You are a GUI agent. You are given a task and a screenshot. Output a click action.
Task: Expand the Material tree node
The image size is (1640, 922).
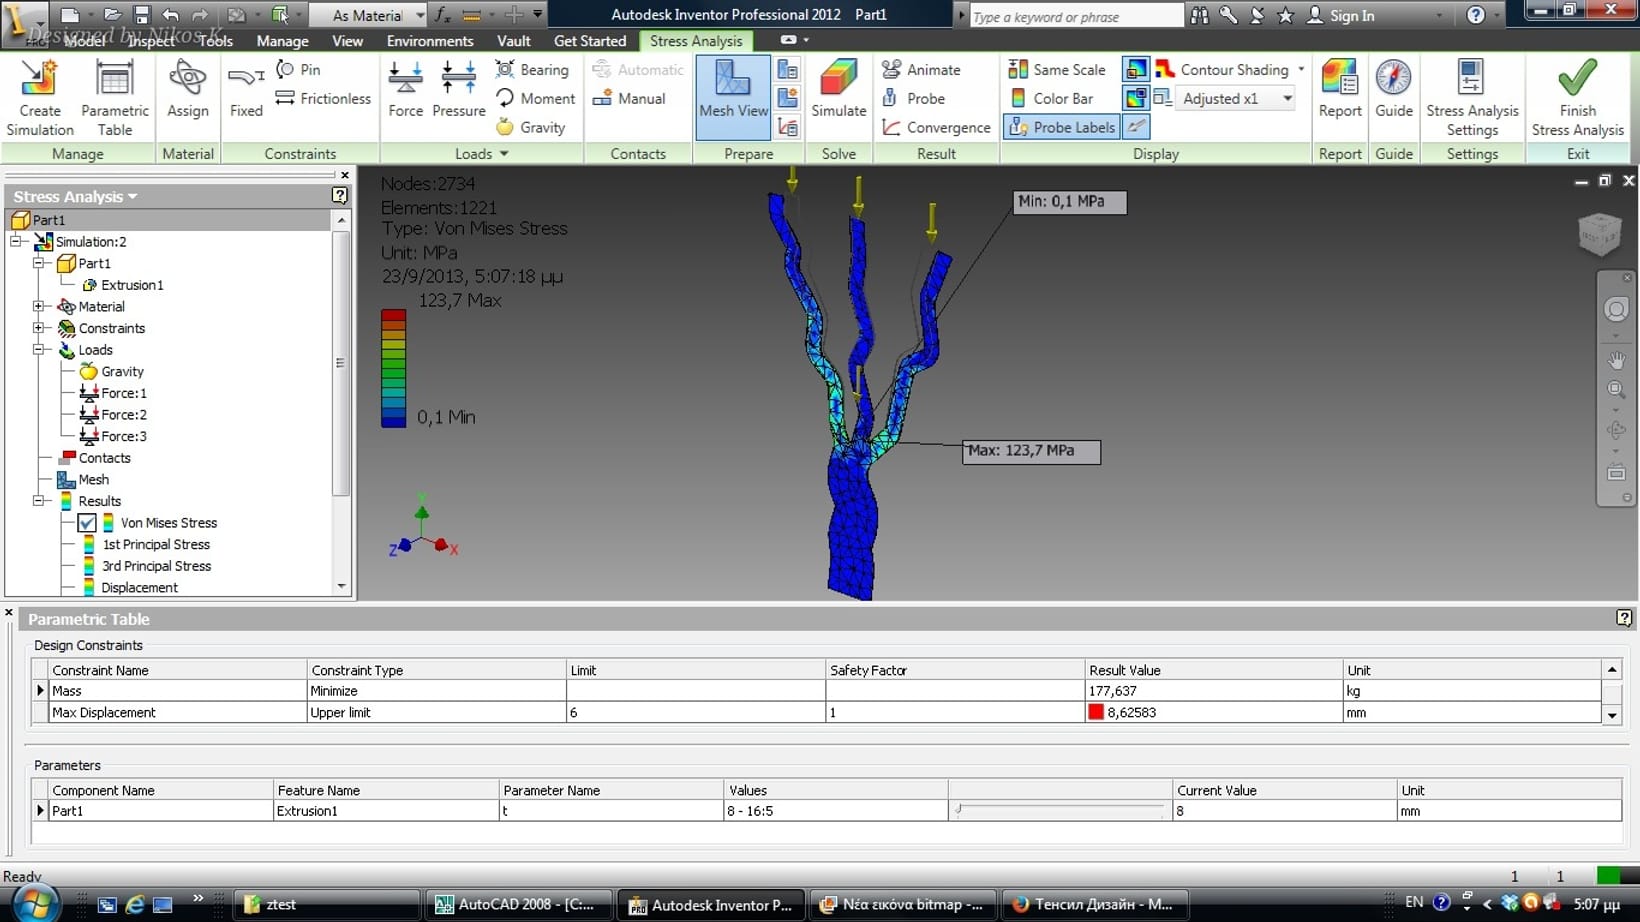pyautogui.click(x=38, y=306)
